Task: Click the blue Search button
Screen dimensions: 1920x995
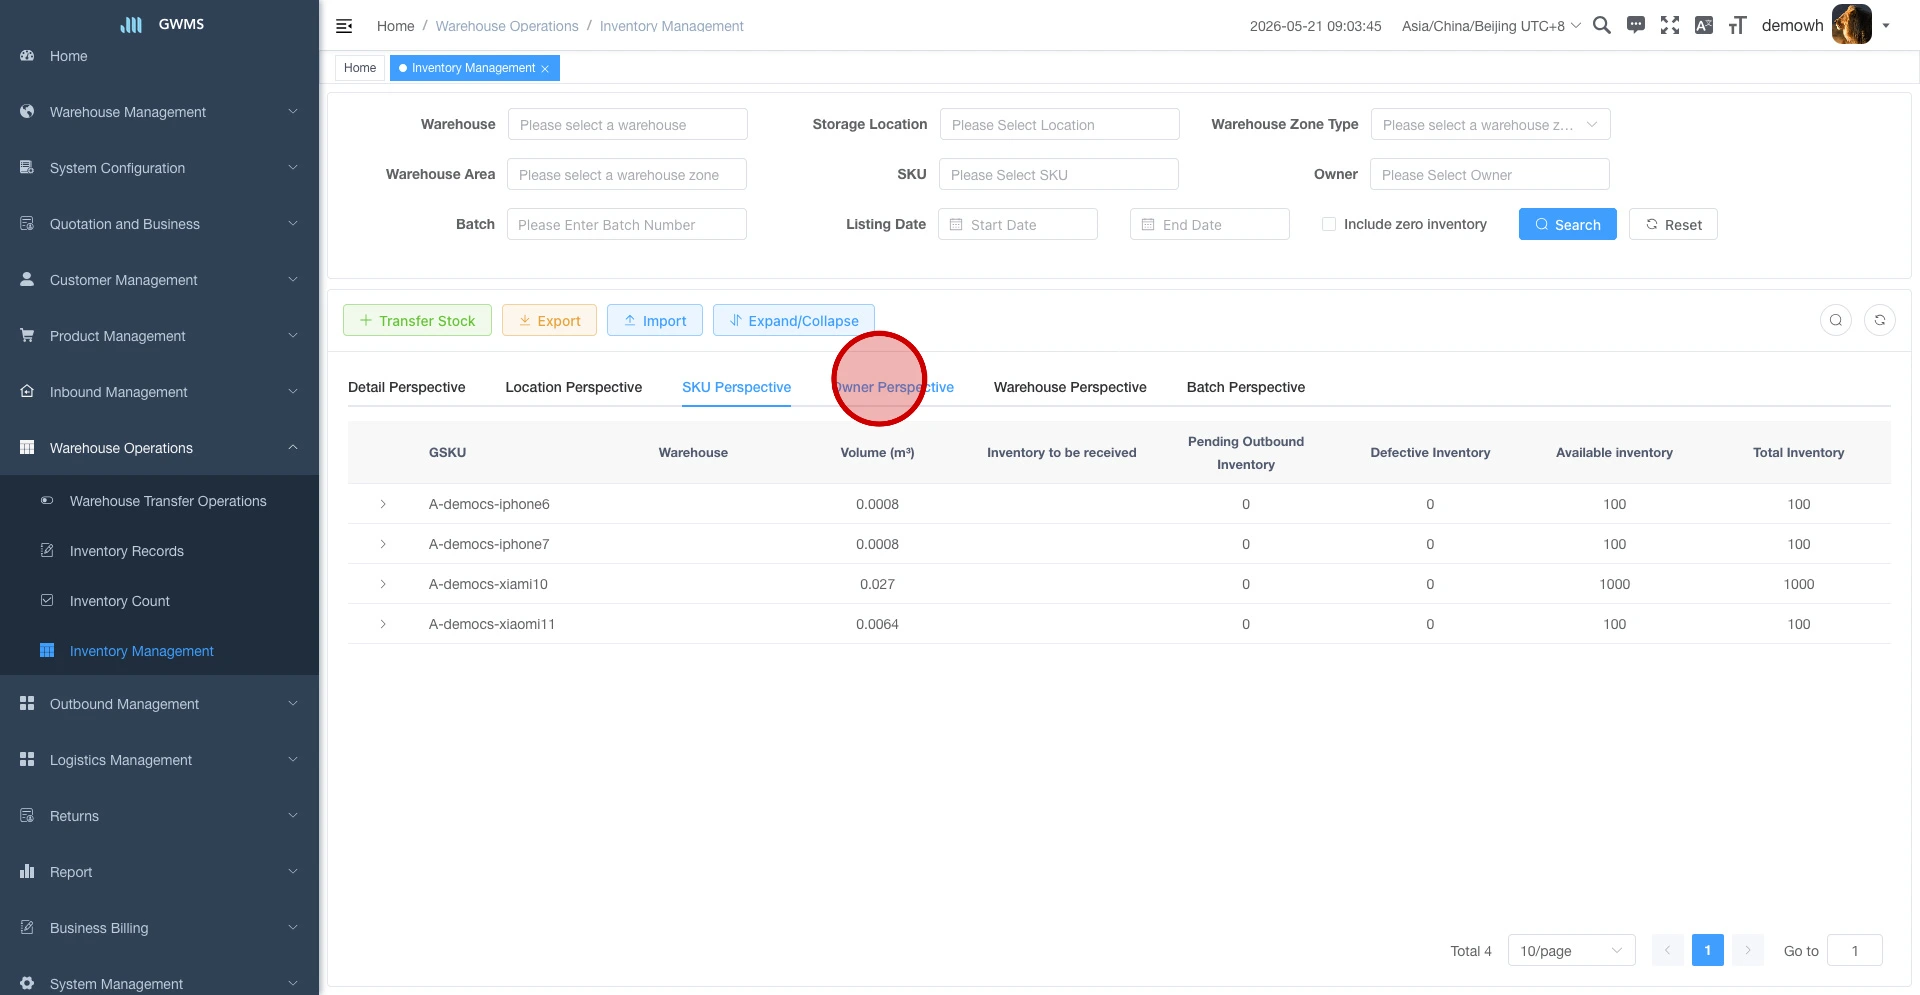Action: [x=1567, y=224]
